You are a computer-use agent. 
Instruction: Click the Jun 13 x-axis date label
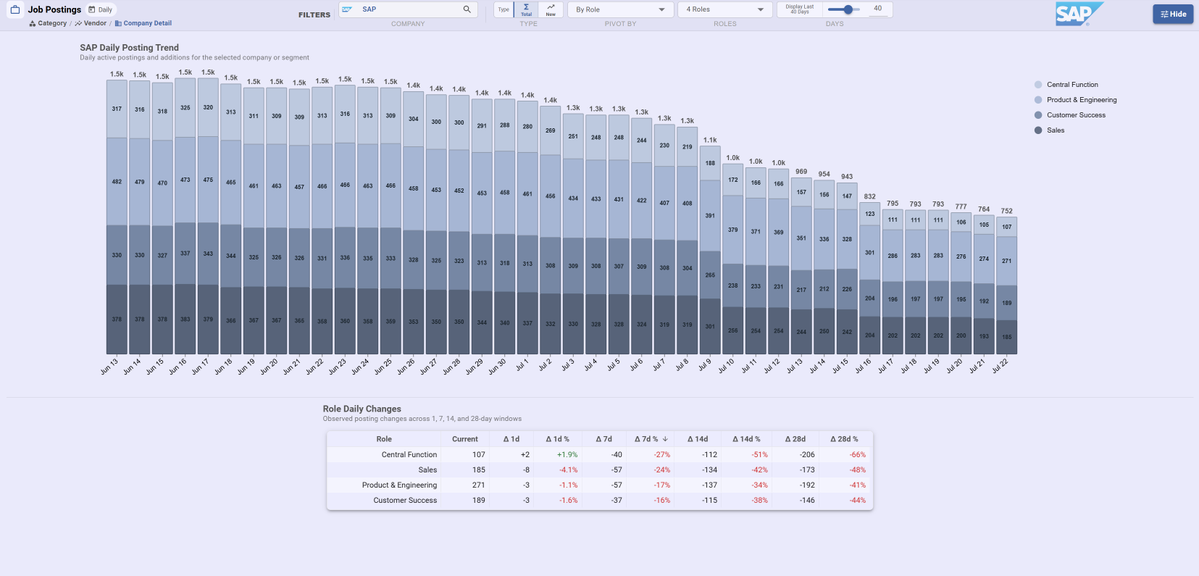coord(109,365)
